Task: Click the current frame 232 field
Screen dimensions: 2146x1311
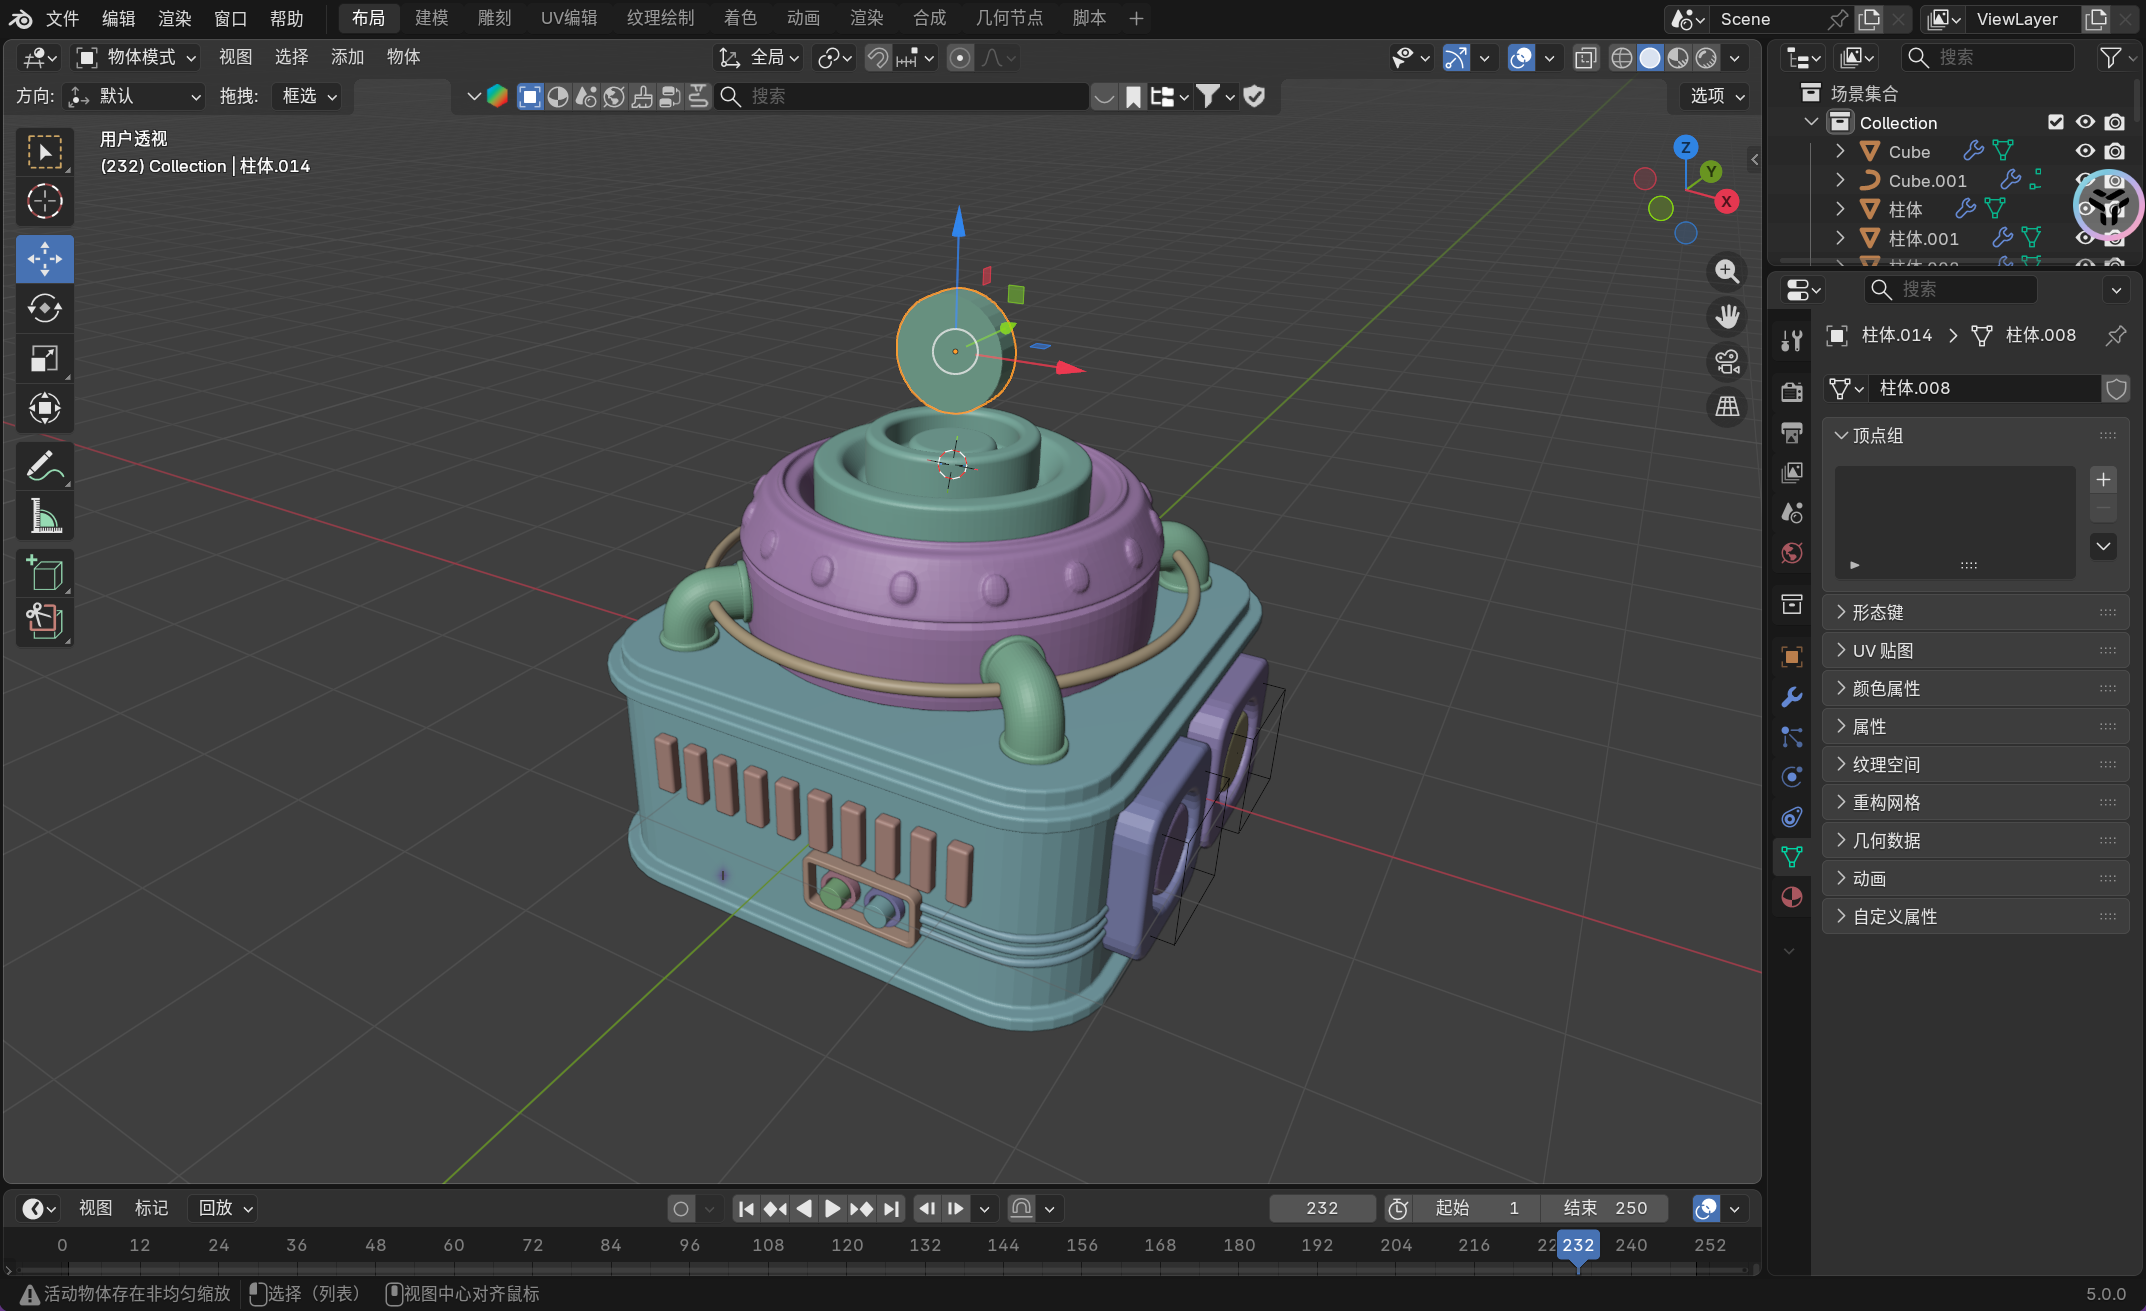Action: [x=1321, y=1208]
